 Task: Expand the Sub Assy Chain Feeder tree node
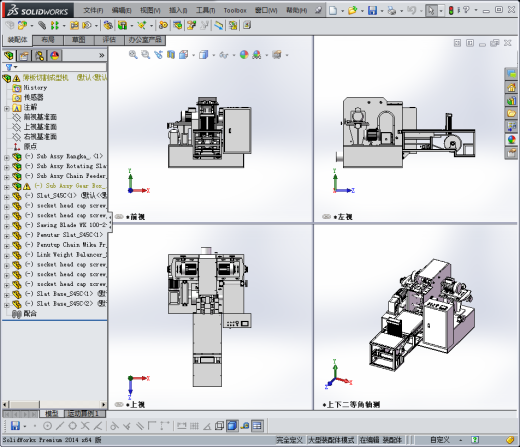coord(7,177)
